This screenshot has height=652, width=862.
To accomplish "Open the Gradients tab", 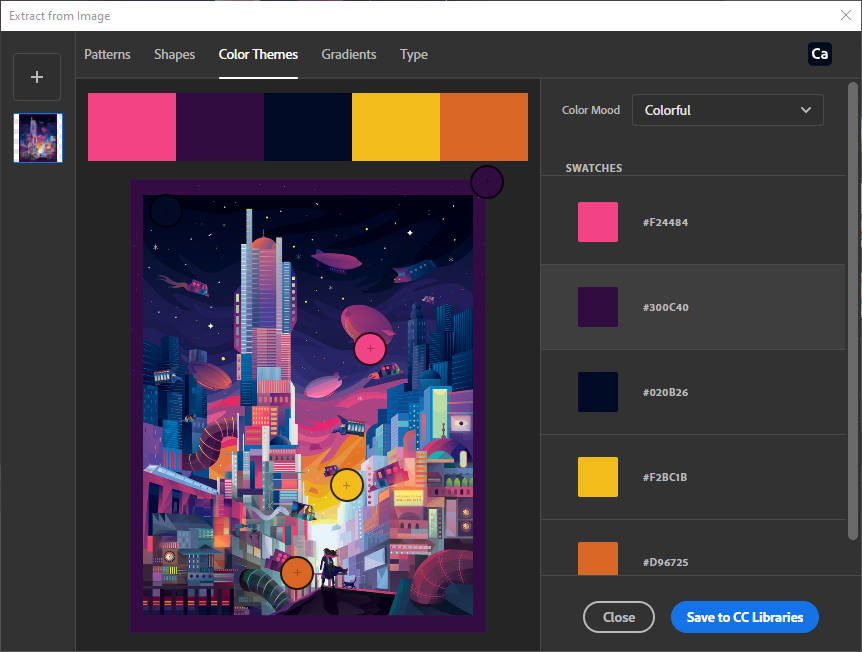I will tap(348, 55).
